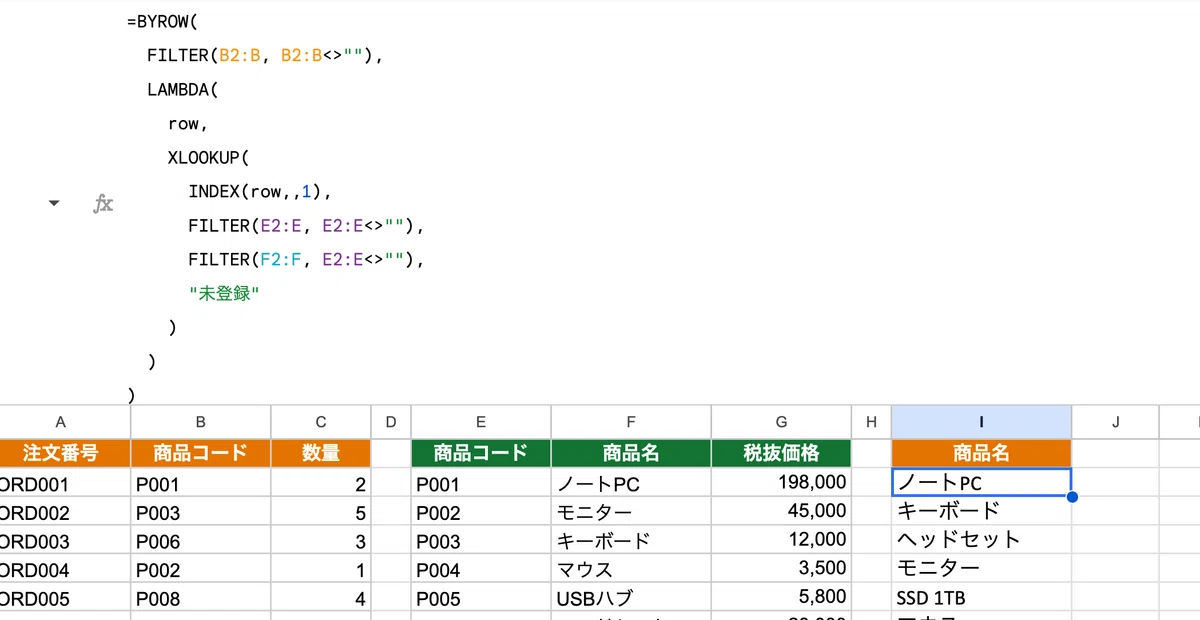The width and height of the screenshot is (1200, 620).
Task: Select the SSD 1TB result cell
Action: tap(981, 599)
